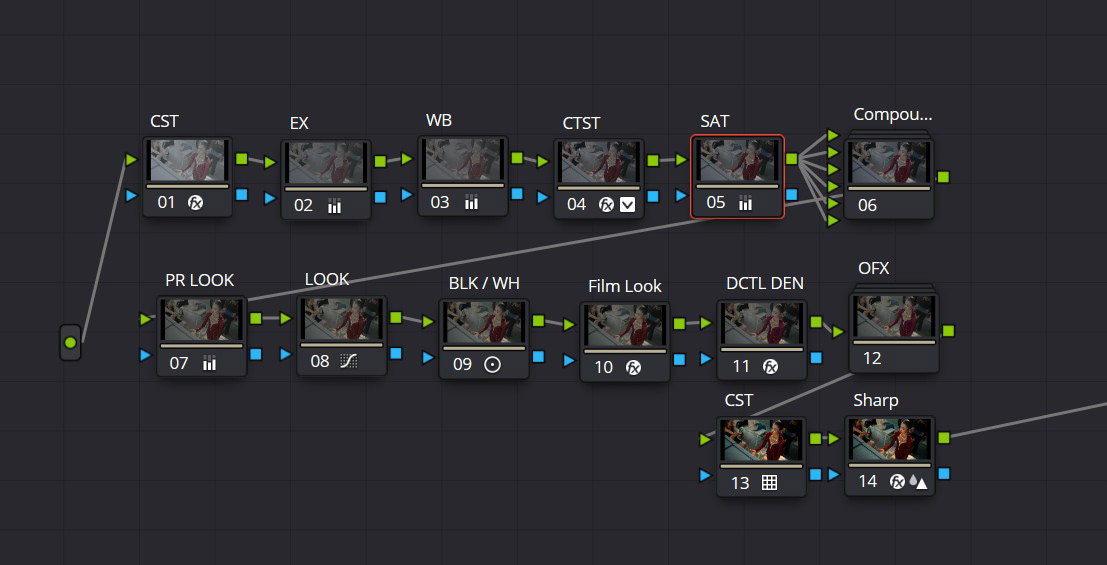Click the LUT grid icon on node 13
This screenshot has height=565, width=1107.
click(x=770, y=482)
